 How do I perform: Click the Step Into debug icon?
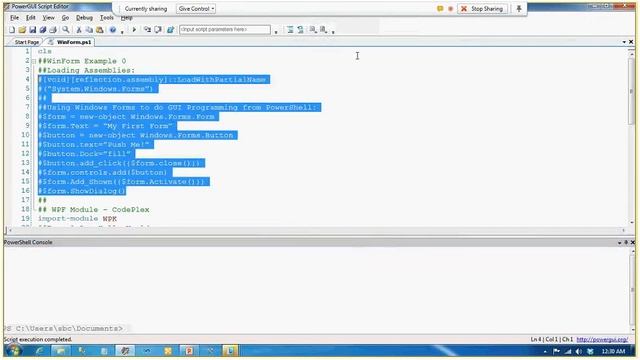(147, 30)
